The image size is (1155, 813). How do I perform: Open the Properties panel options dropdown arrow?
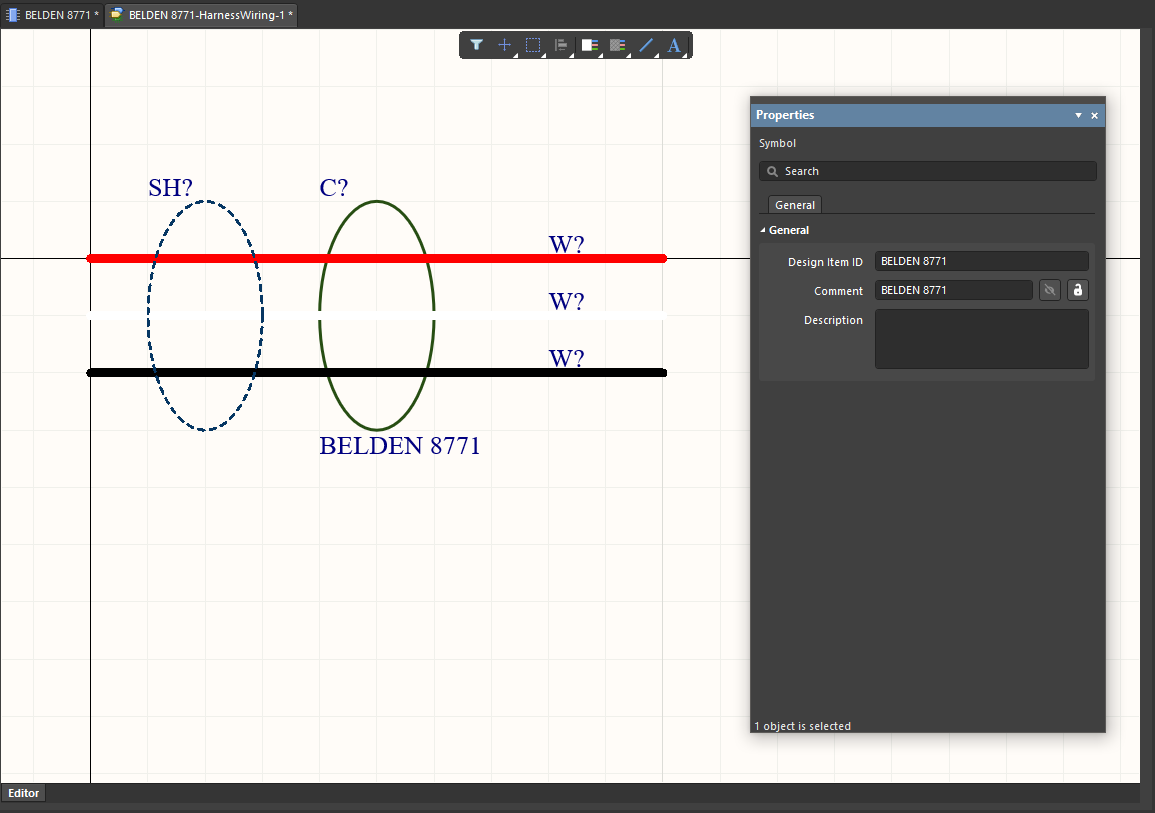(1077, 115)
